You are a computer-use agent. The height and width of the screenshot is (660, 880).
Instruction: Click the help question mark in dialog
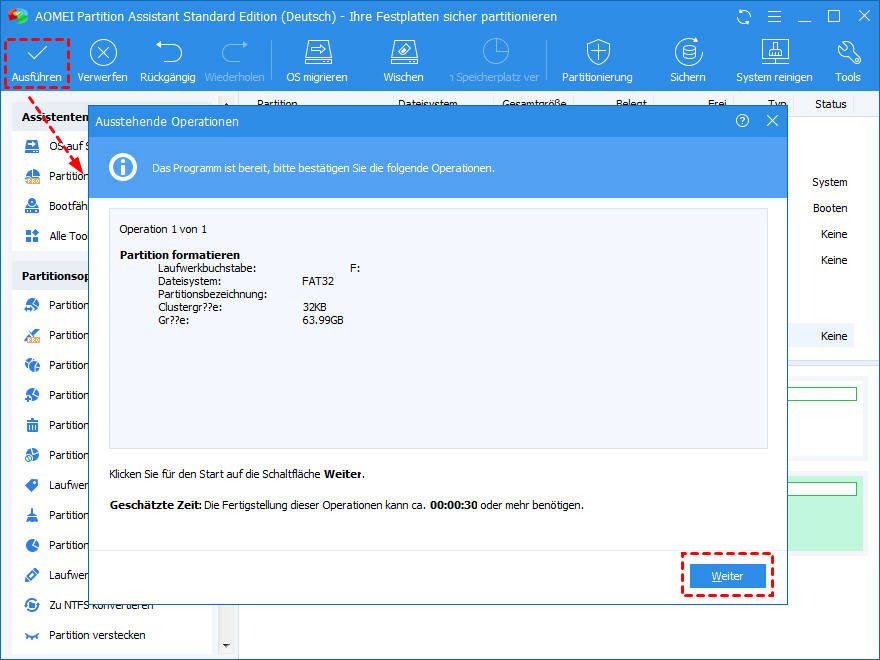742,121
